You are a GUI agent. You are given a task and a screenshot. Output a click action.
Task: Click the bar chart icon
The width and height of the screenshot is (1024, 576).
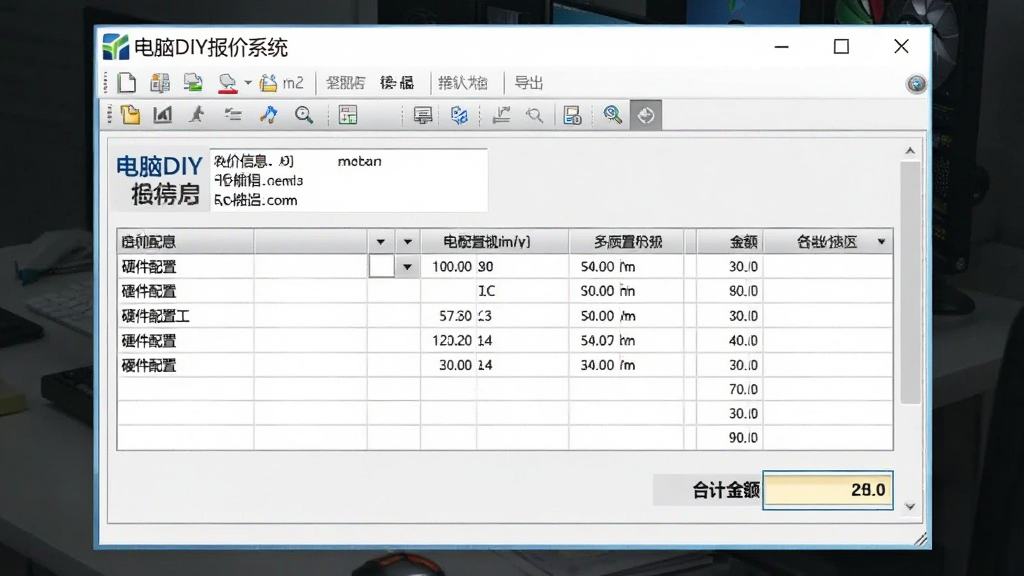point(163,115)
